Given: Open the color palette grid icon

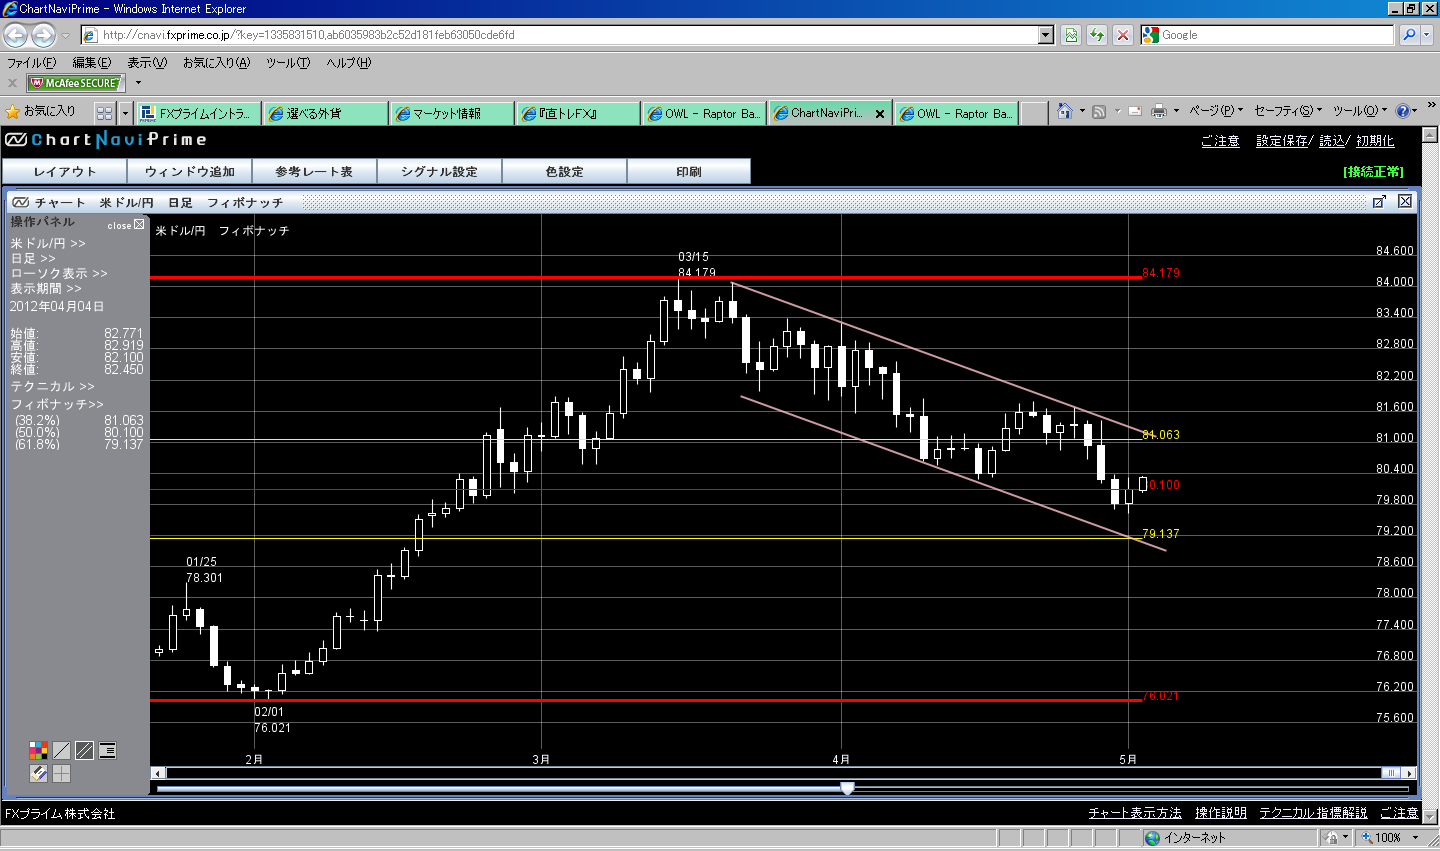Looking at the screenshot, I should click(39, 751).
